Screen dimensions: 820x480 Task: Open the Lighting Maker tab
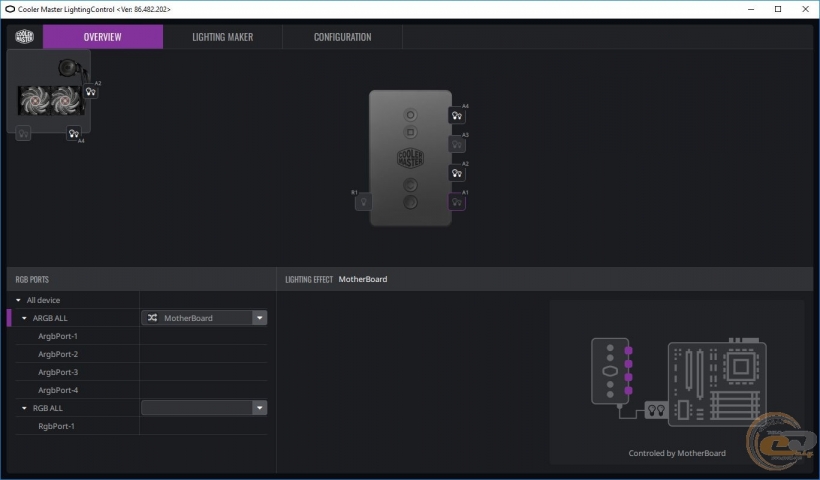point(222,37)
